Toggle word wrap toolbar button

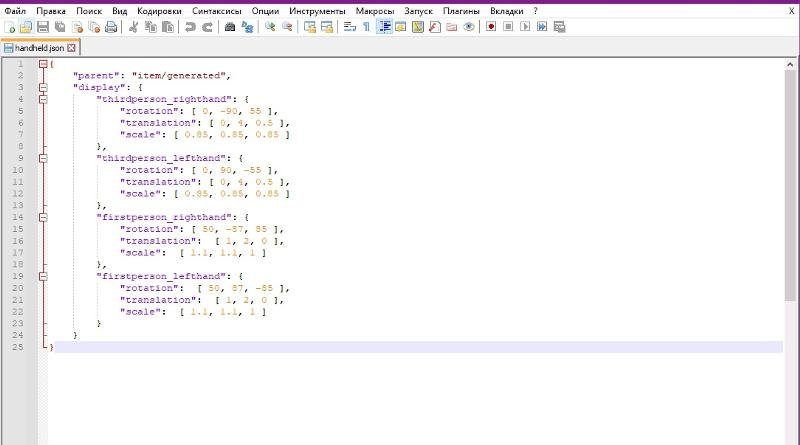348,27
